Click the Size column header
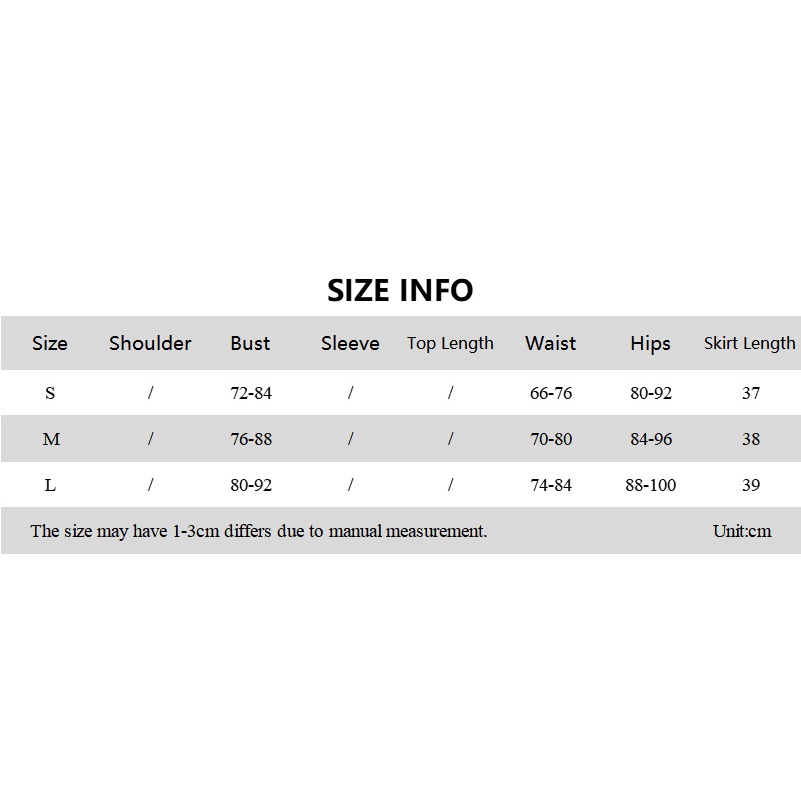 click(x=50, y=343)
